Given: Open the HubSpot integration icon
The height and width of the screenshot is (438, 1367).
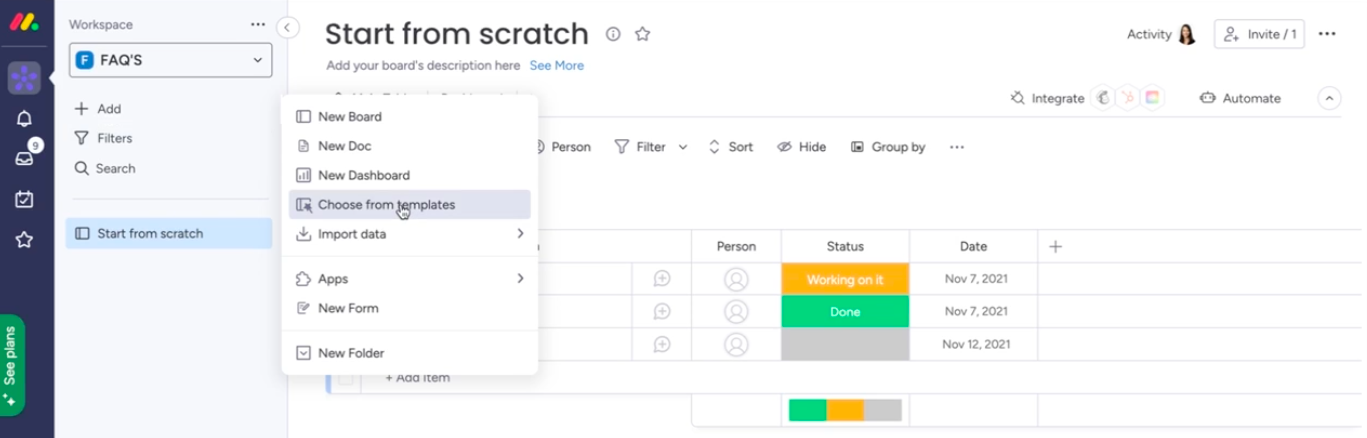Looking at the screenshot, I should point(1128,98).
